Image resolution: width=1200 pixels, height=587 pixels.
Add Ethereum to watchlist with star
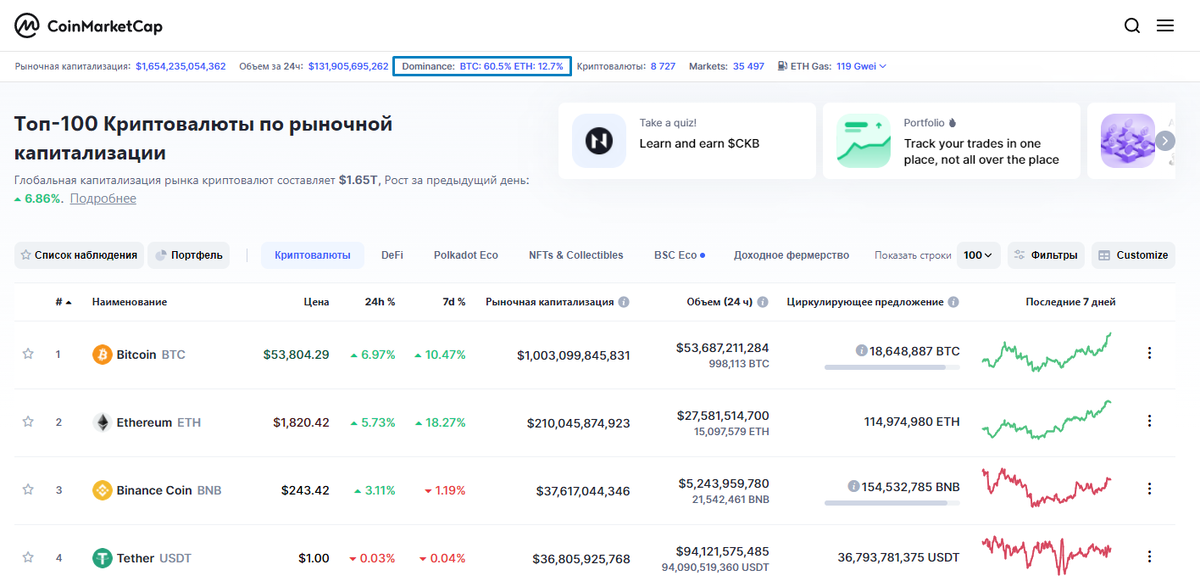pyautogui.click(x=28, y=422)
